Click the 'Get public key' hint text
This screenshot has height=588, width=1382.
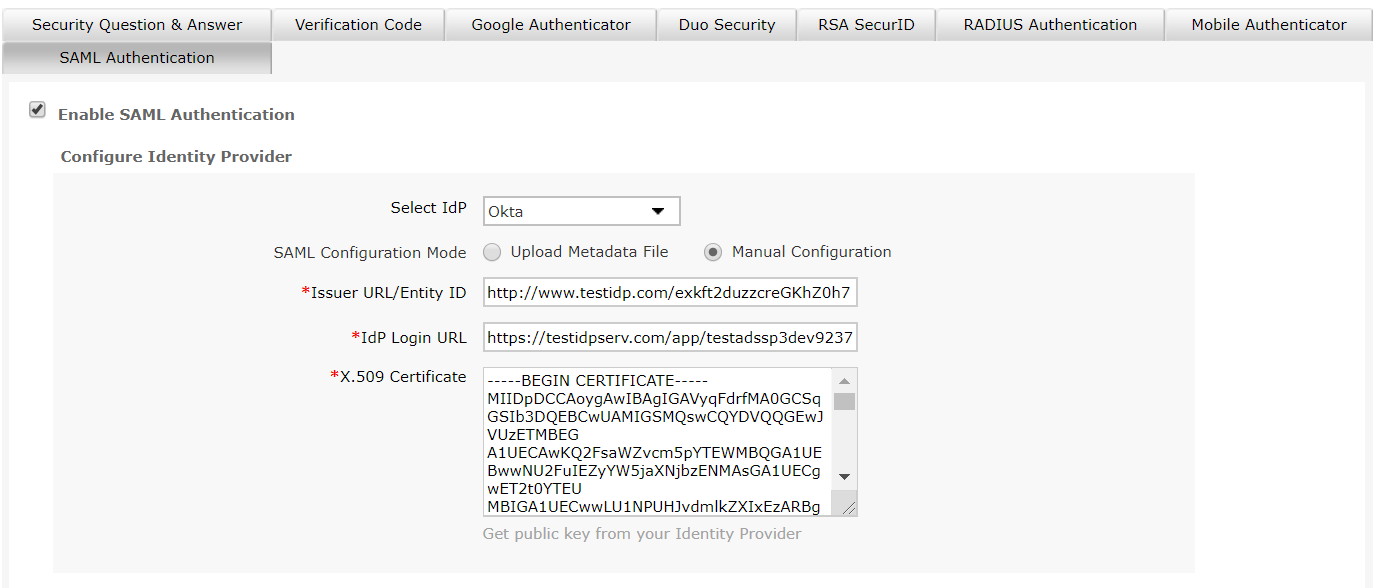[642, 534]
